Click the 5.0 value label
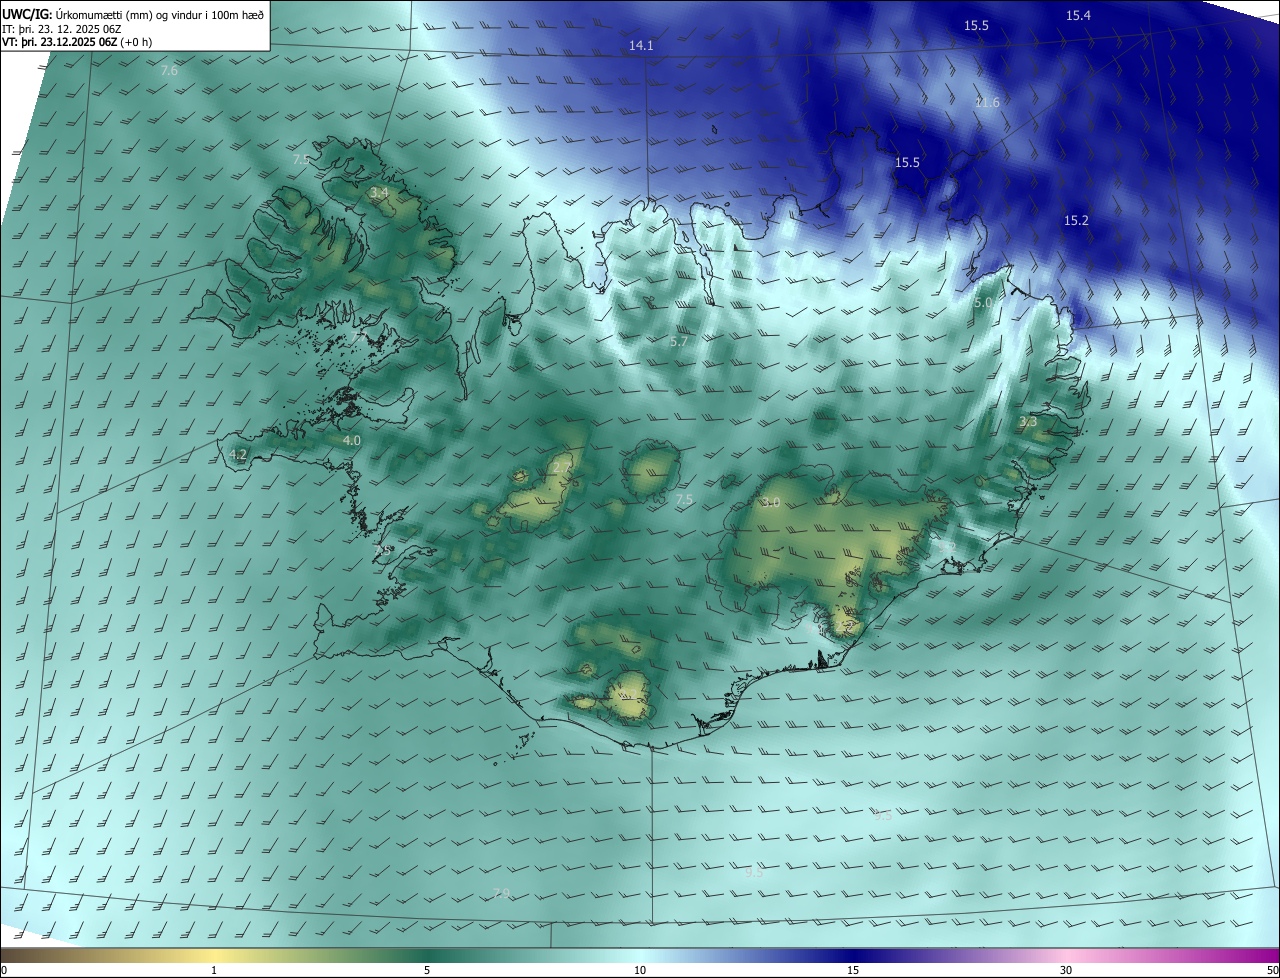 [x=983, y=302]
